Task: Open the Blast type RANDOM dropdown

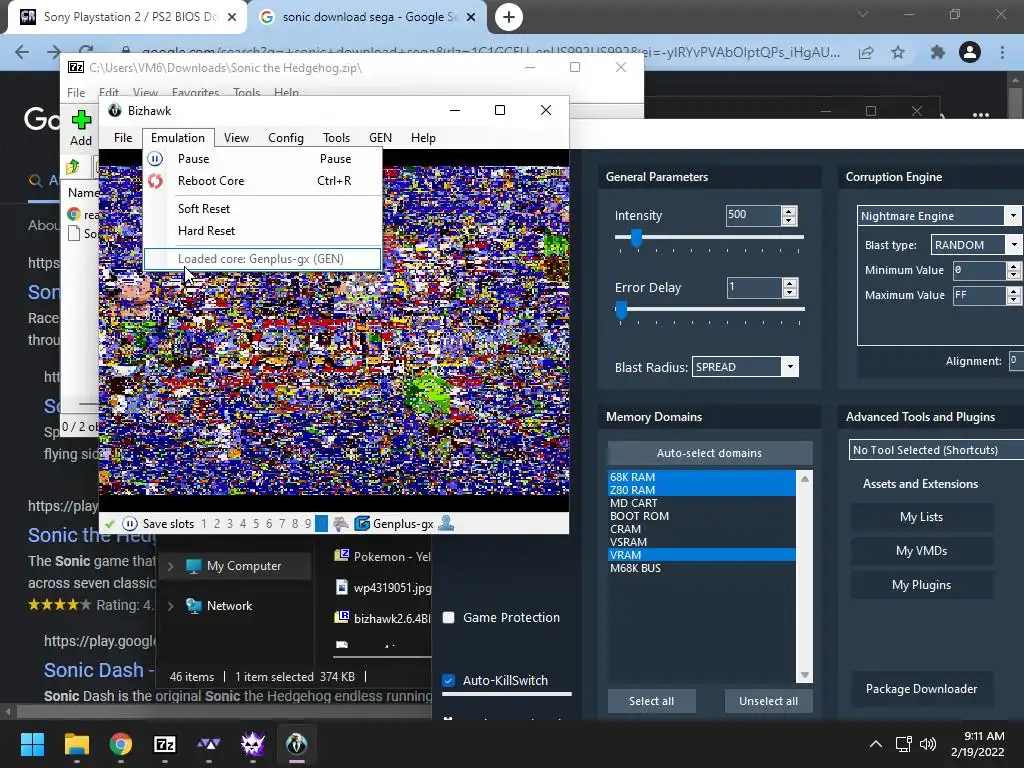Action: [x=1014, y=245]
